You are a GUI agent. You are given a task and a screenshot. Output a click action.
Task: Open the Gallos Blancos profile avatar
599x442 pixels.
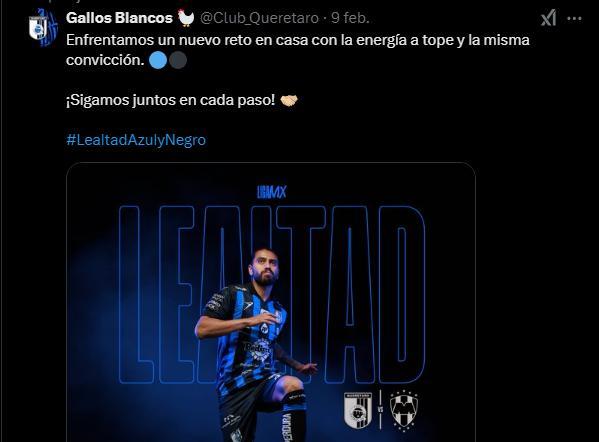pyautogui.click(x=43, y=28)
